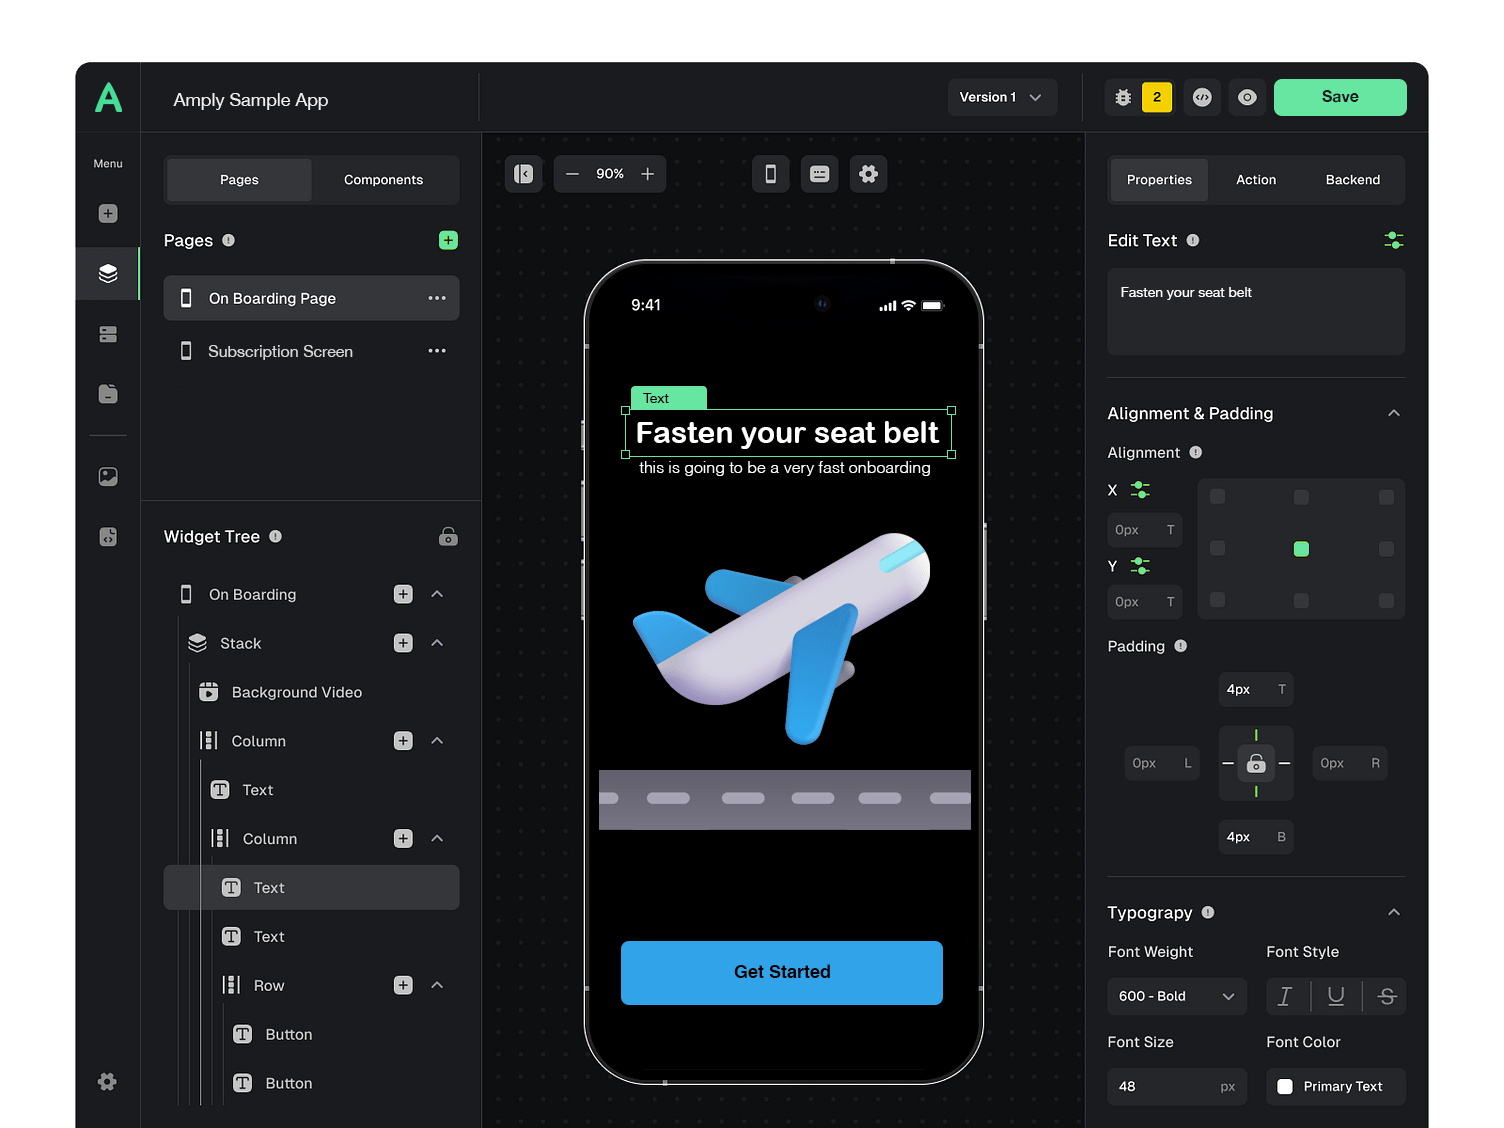This screenshot has width=1504, height=1128.
Task: Select the mobile device preview icon
Action: [x=770, y=173]
